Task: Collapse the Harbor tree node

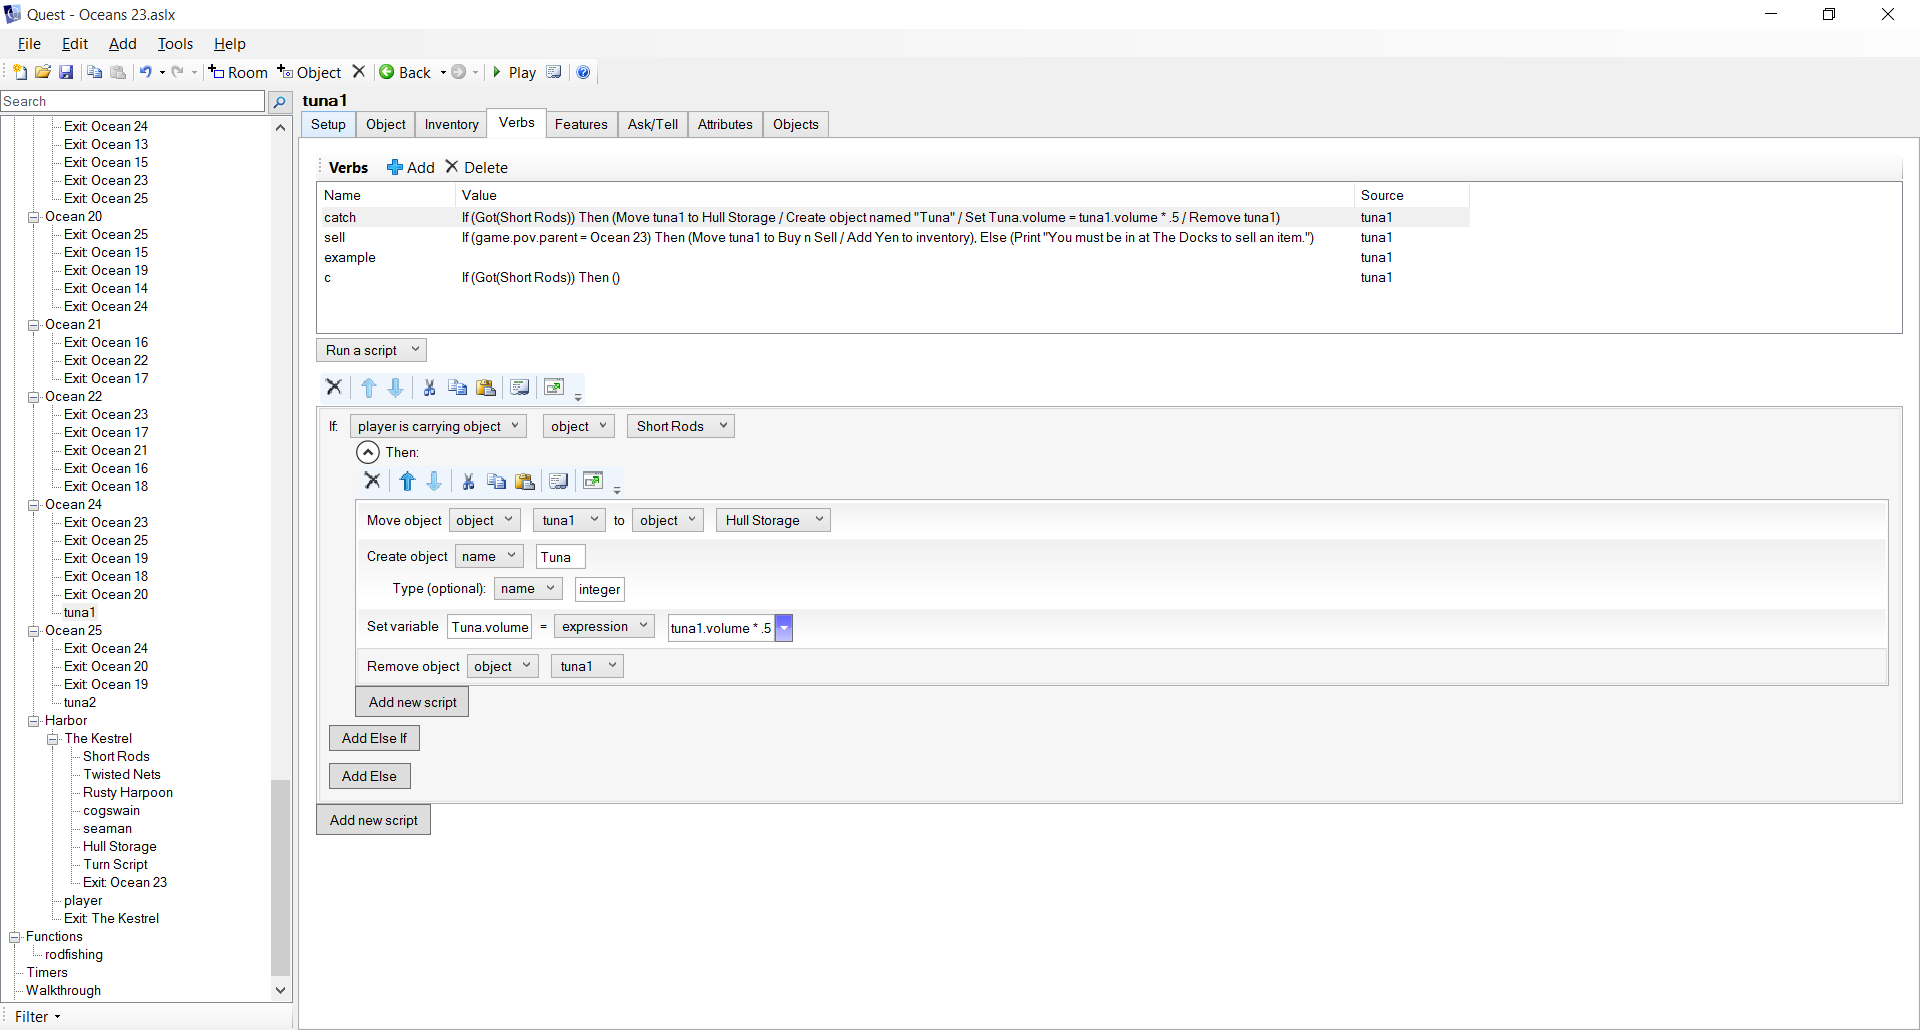Action: click(34, 721)
